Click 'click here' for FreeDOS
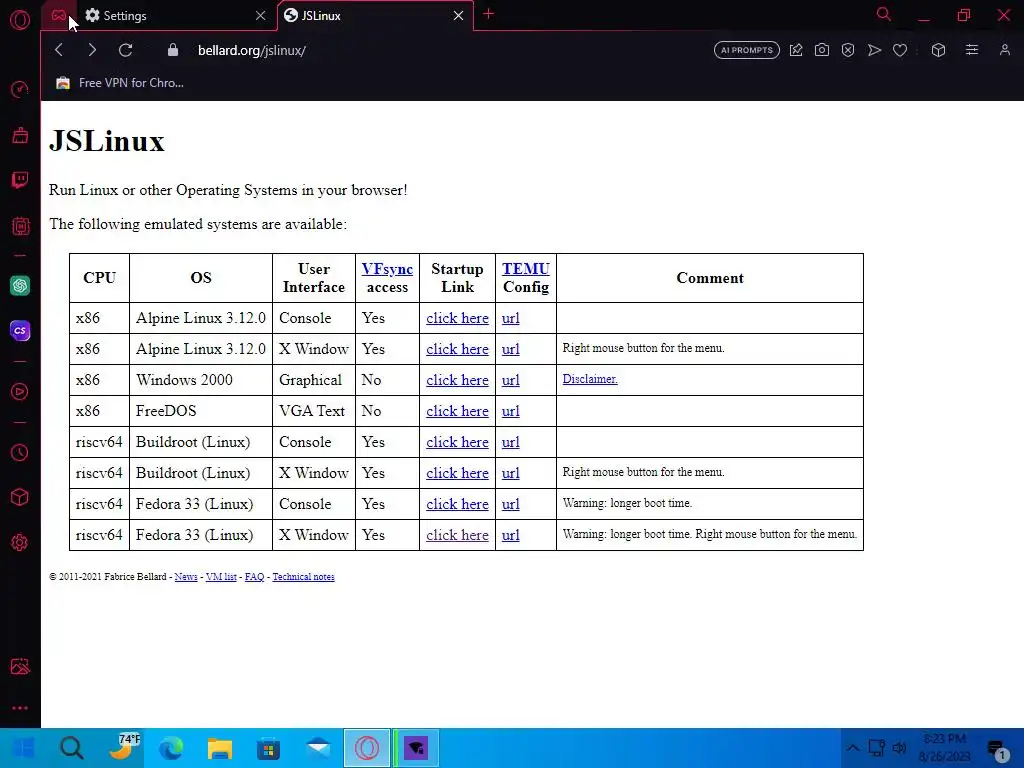 pos(457,411)
